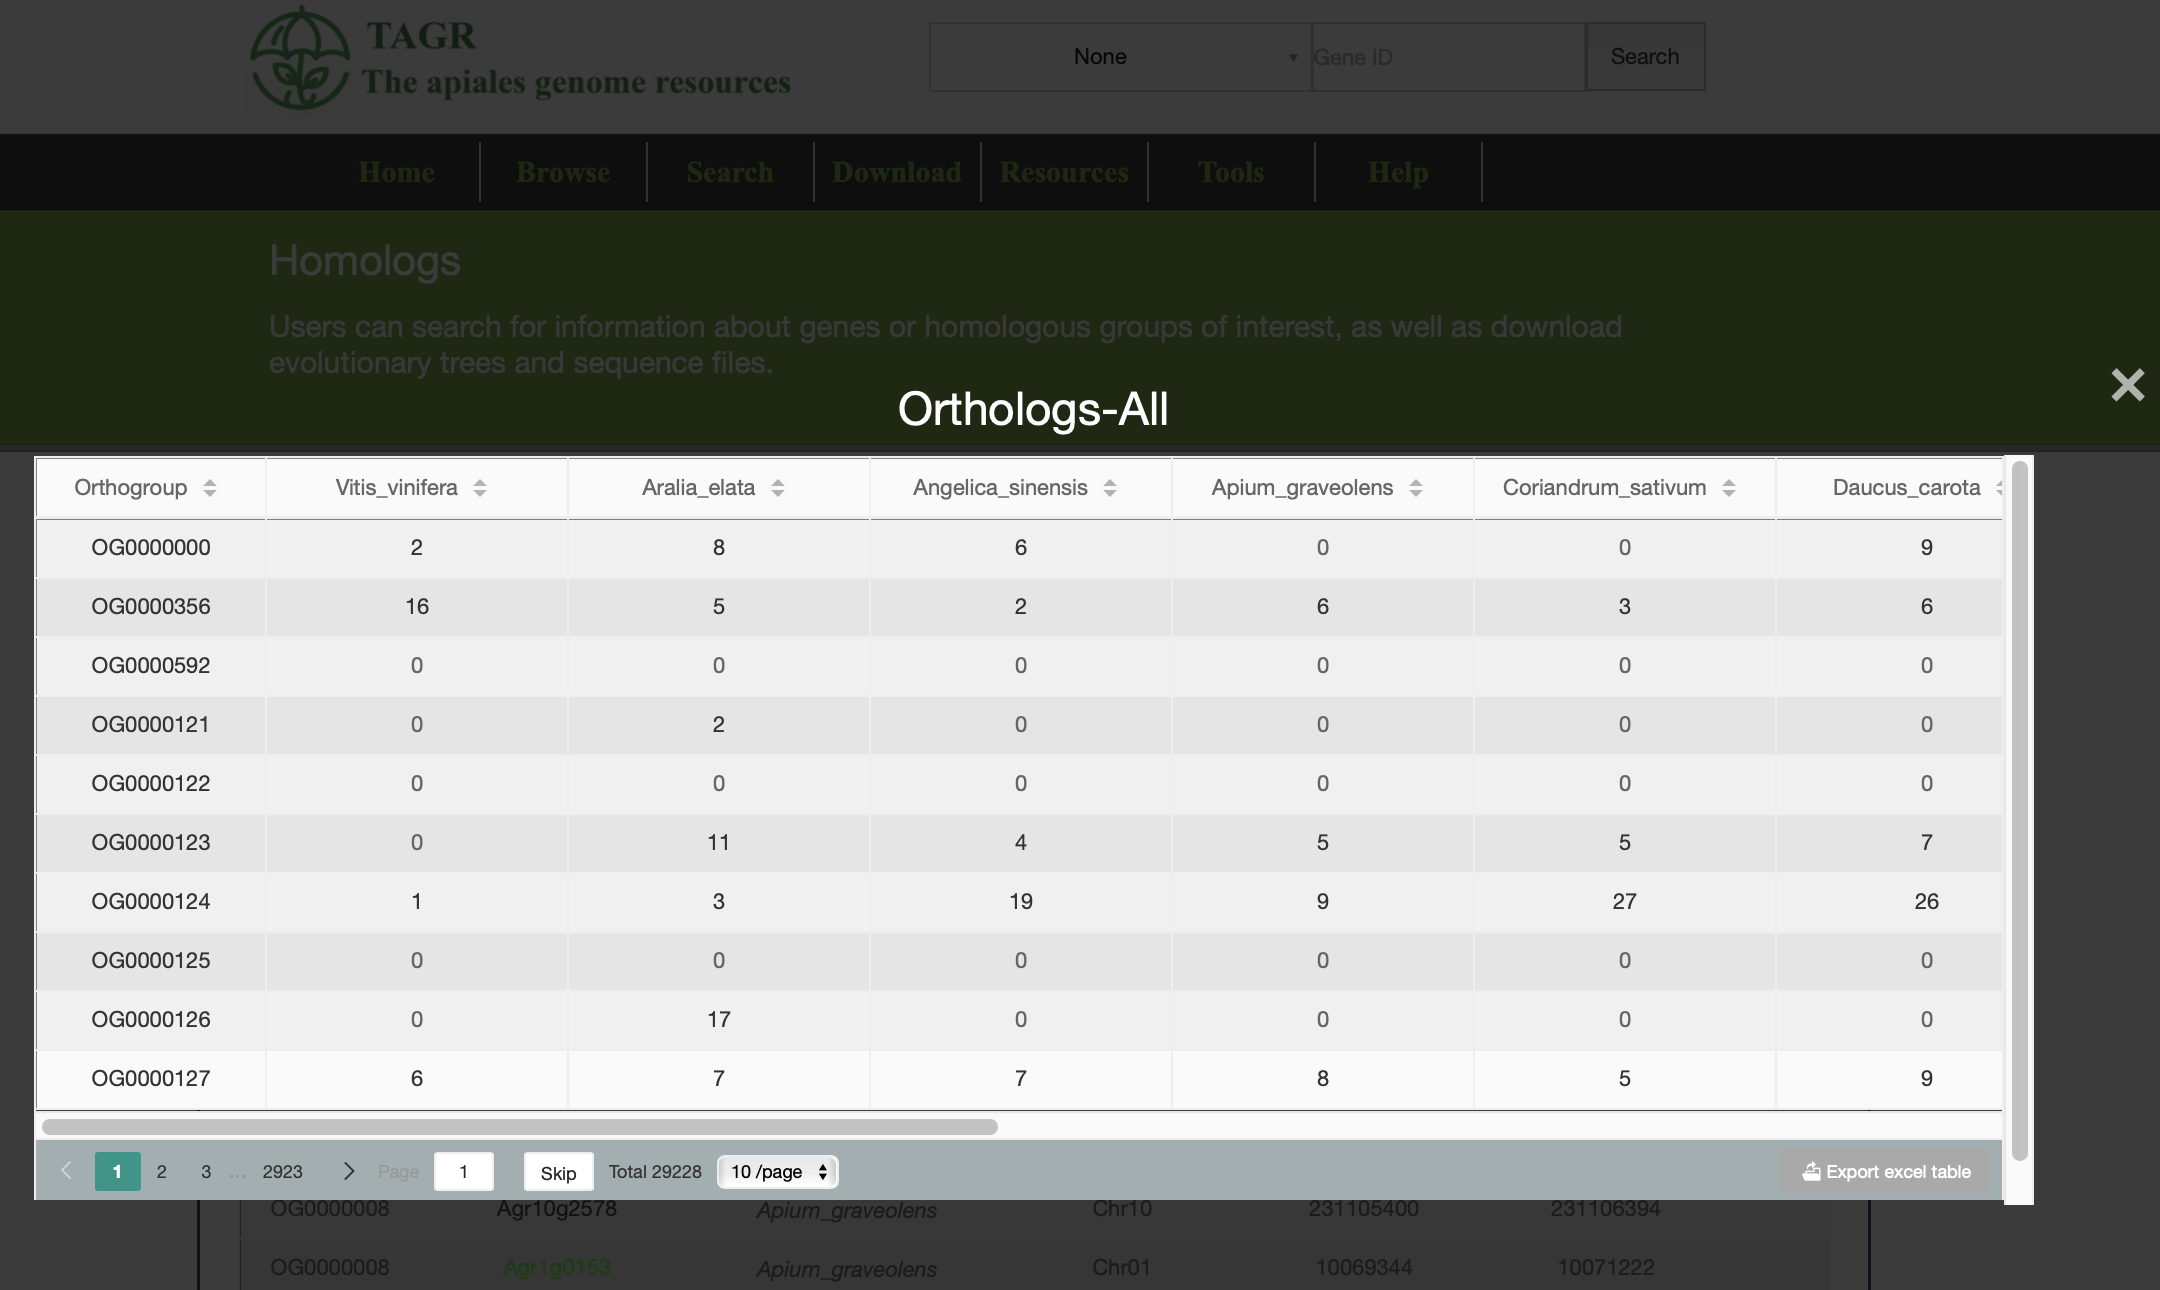
Task: Select orthogroup cell OG0000126
Action: click(151, 1020)
